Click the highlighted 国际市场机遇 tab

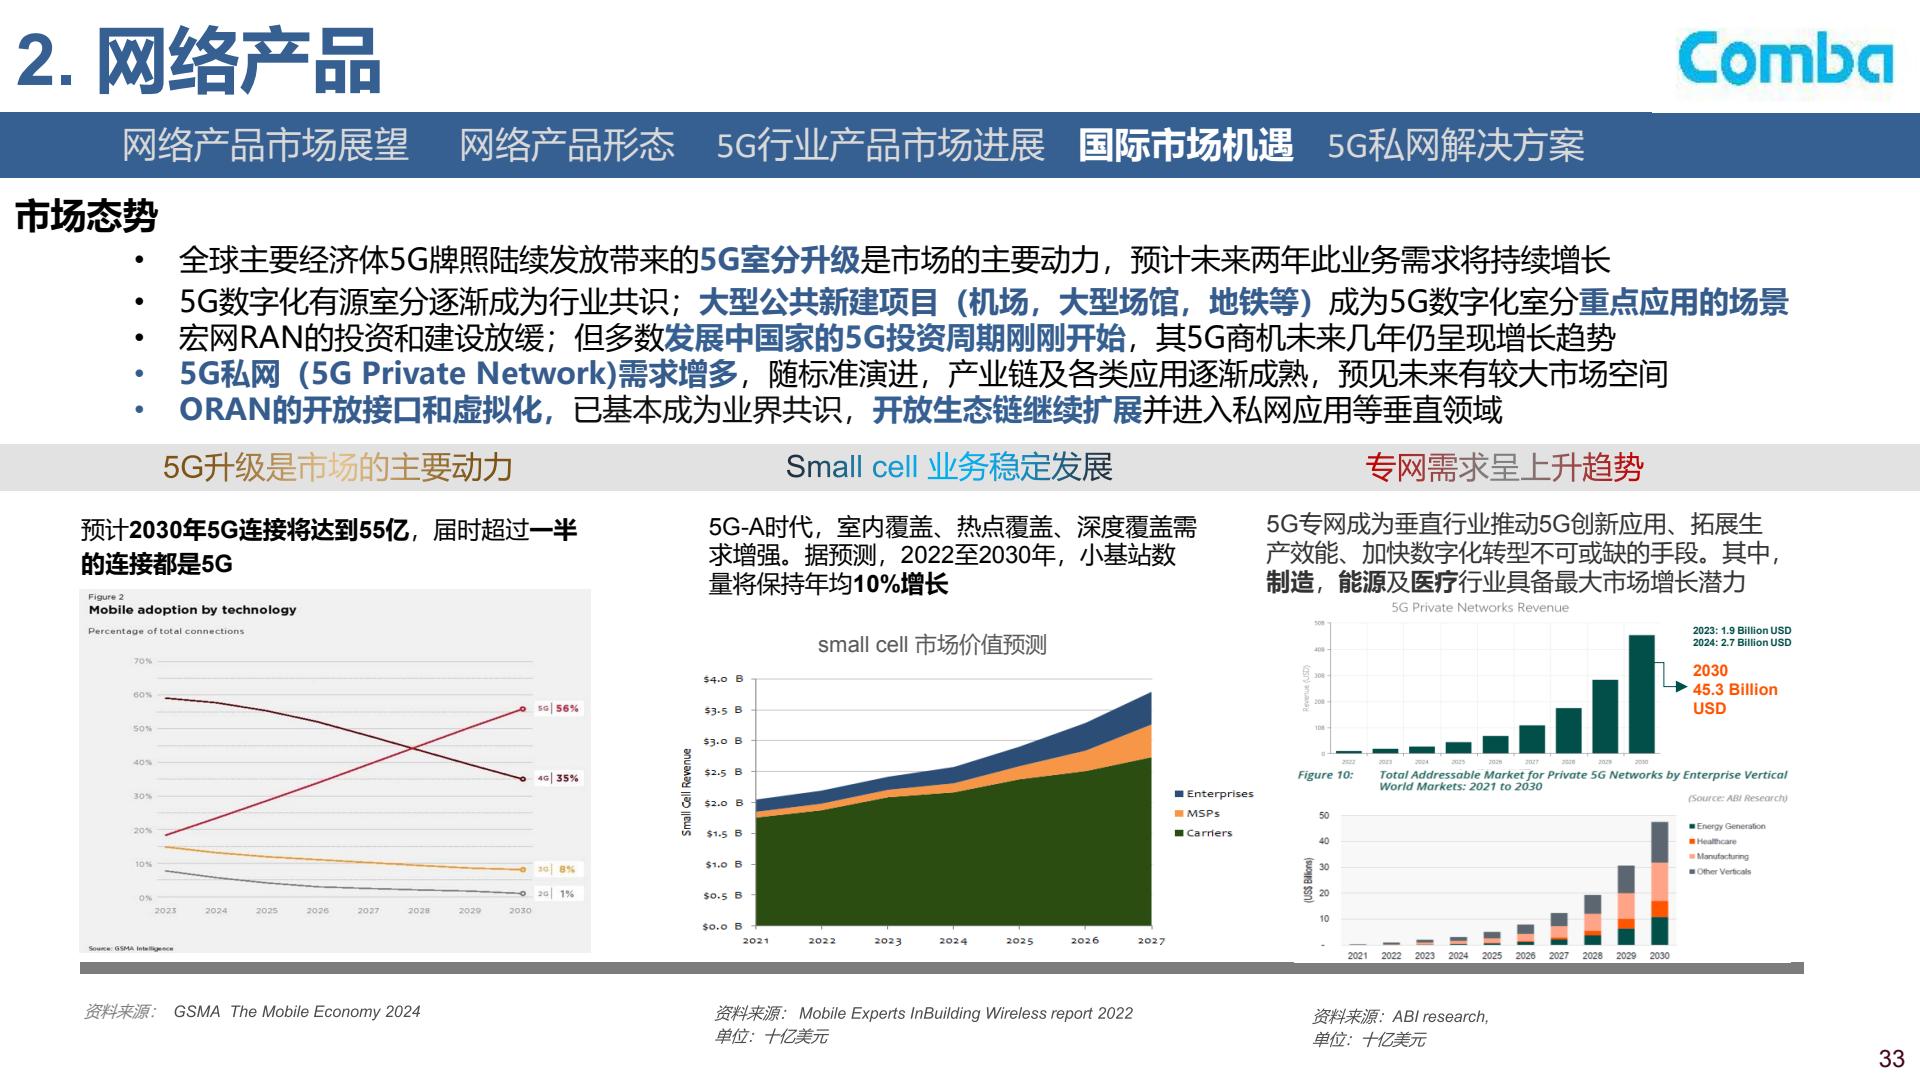coord(1185,146)
